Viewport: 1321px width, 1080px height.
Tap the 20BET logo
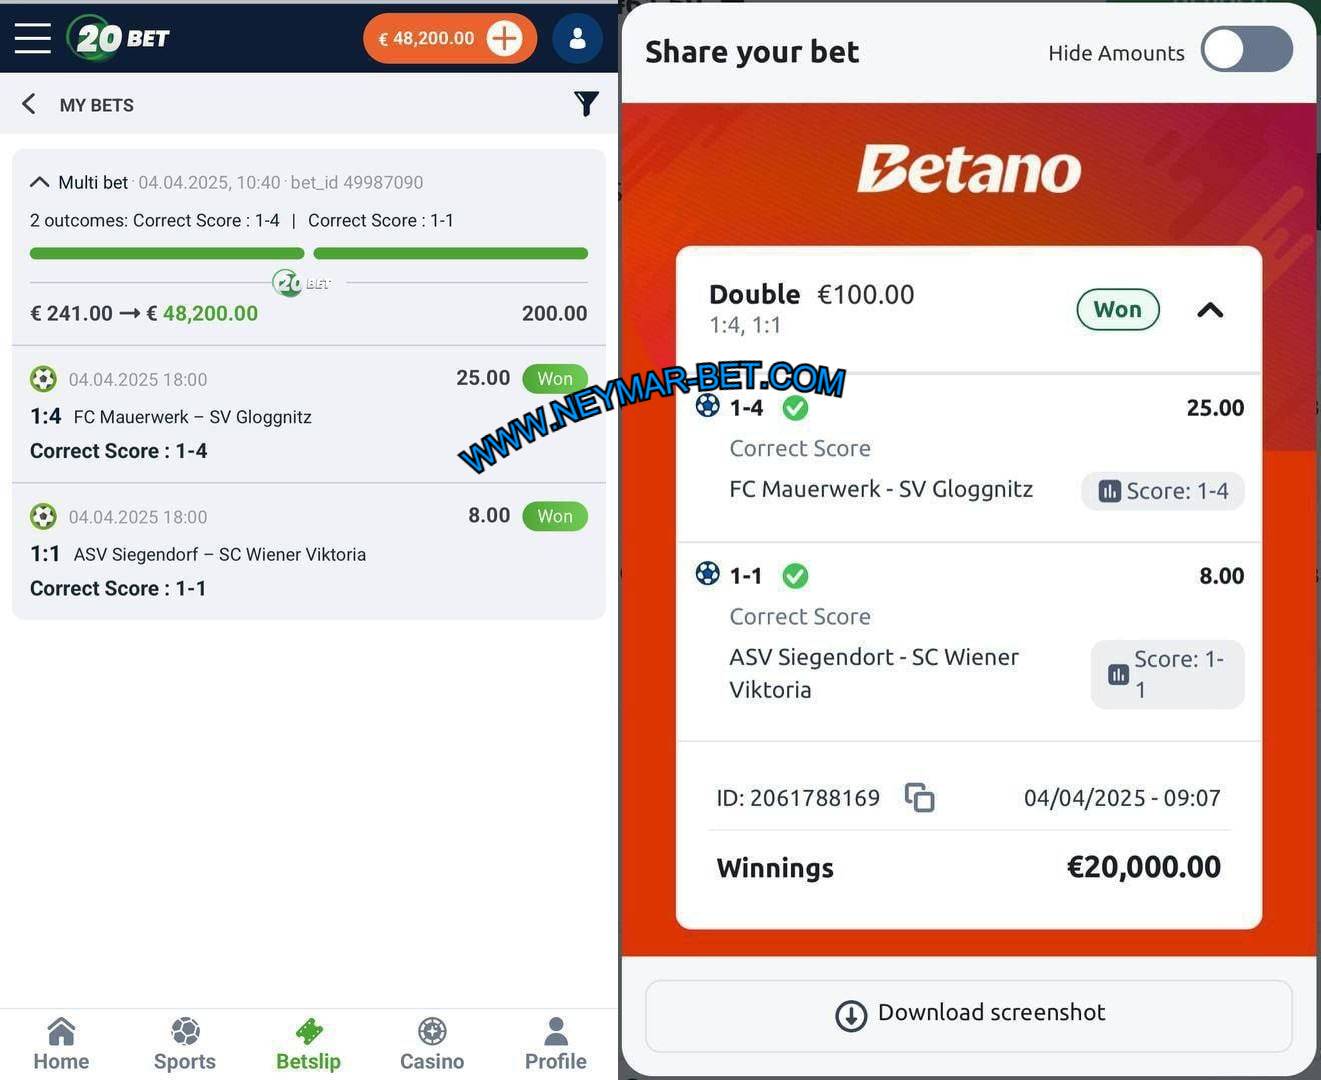(x=118, y=38)
